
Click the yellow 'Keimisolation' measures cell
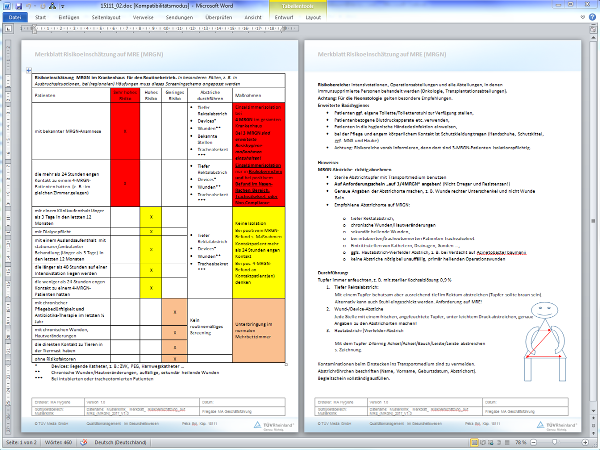(x=260, y=241)
